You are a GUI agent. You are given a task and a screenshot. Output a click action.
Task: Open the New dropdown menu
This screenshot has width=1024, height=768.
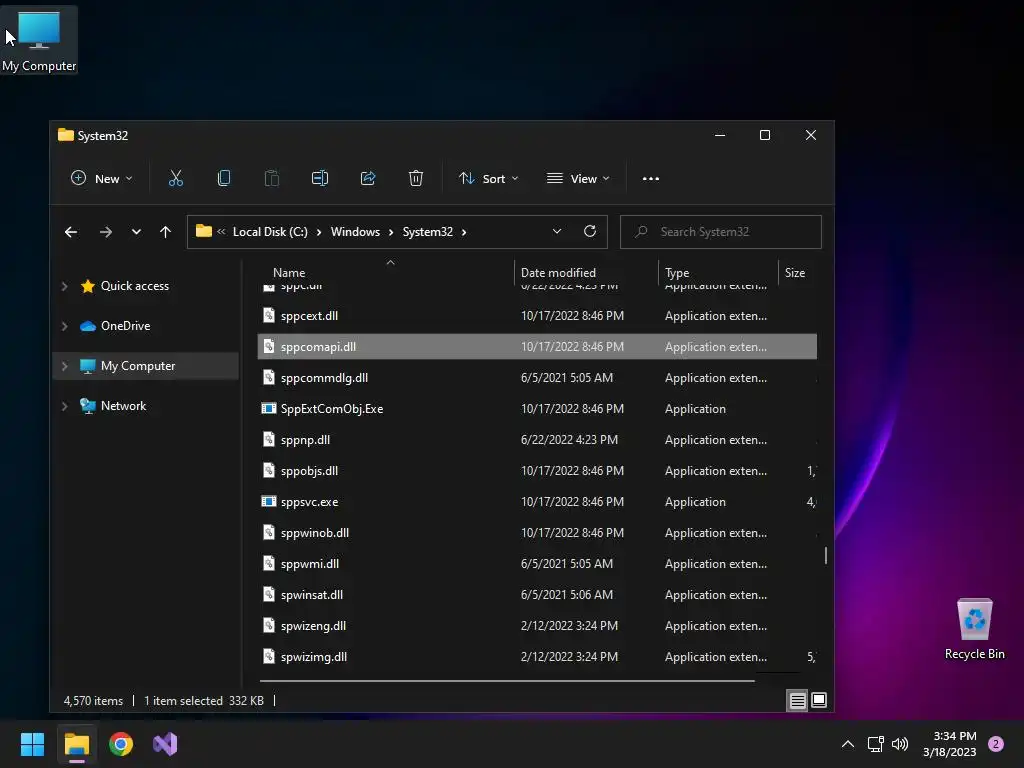pos(101,178)
